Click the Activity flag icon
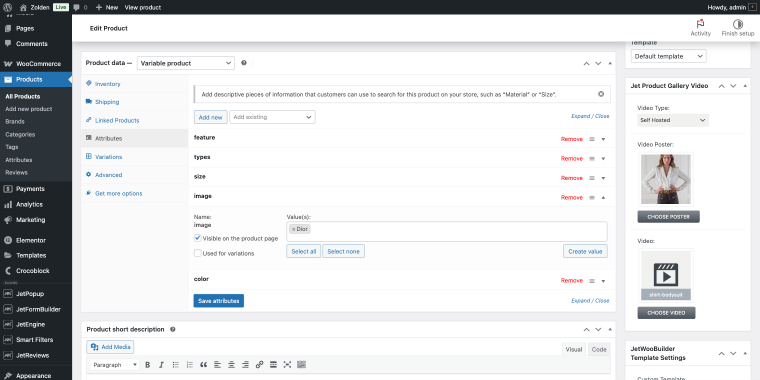This screenshot has width=760, height=380. click(x=700, y=24)
